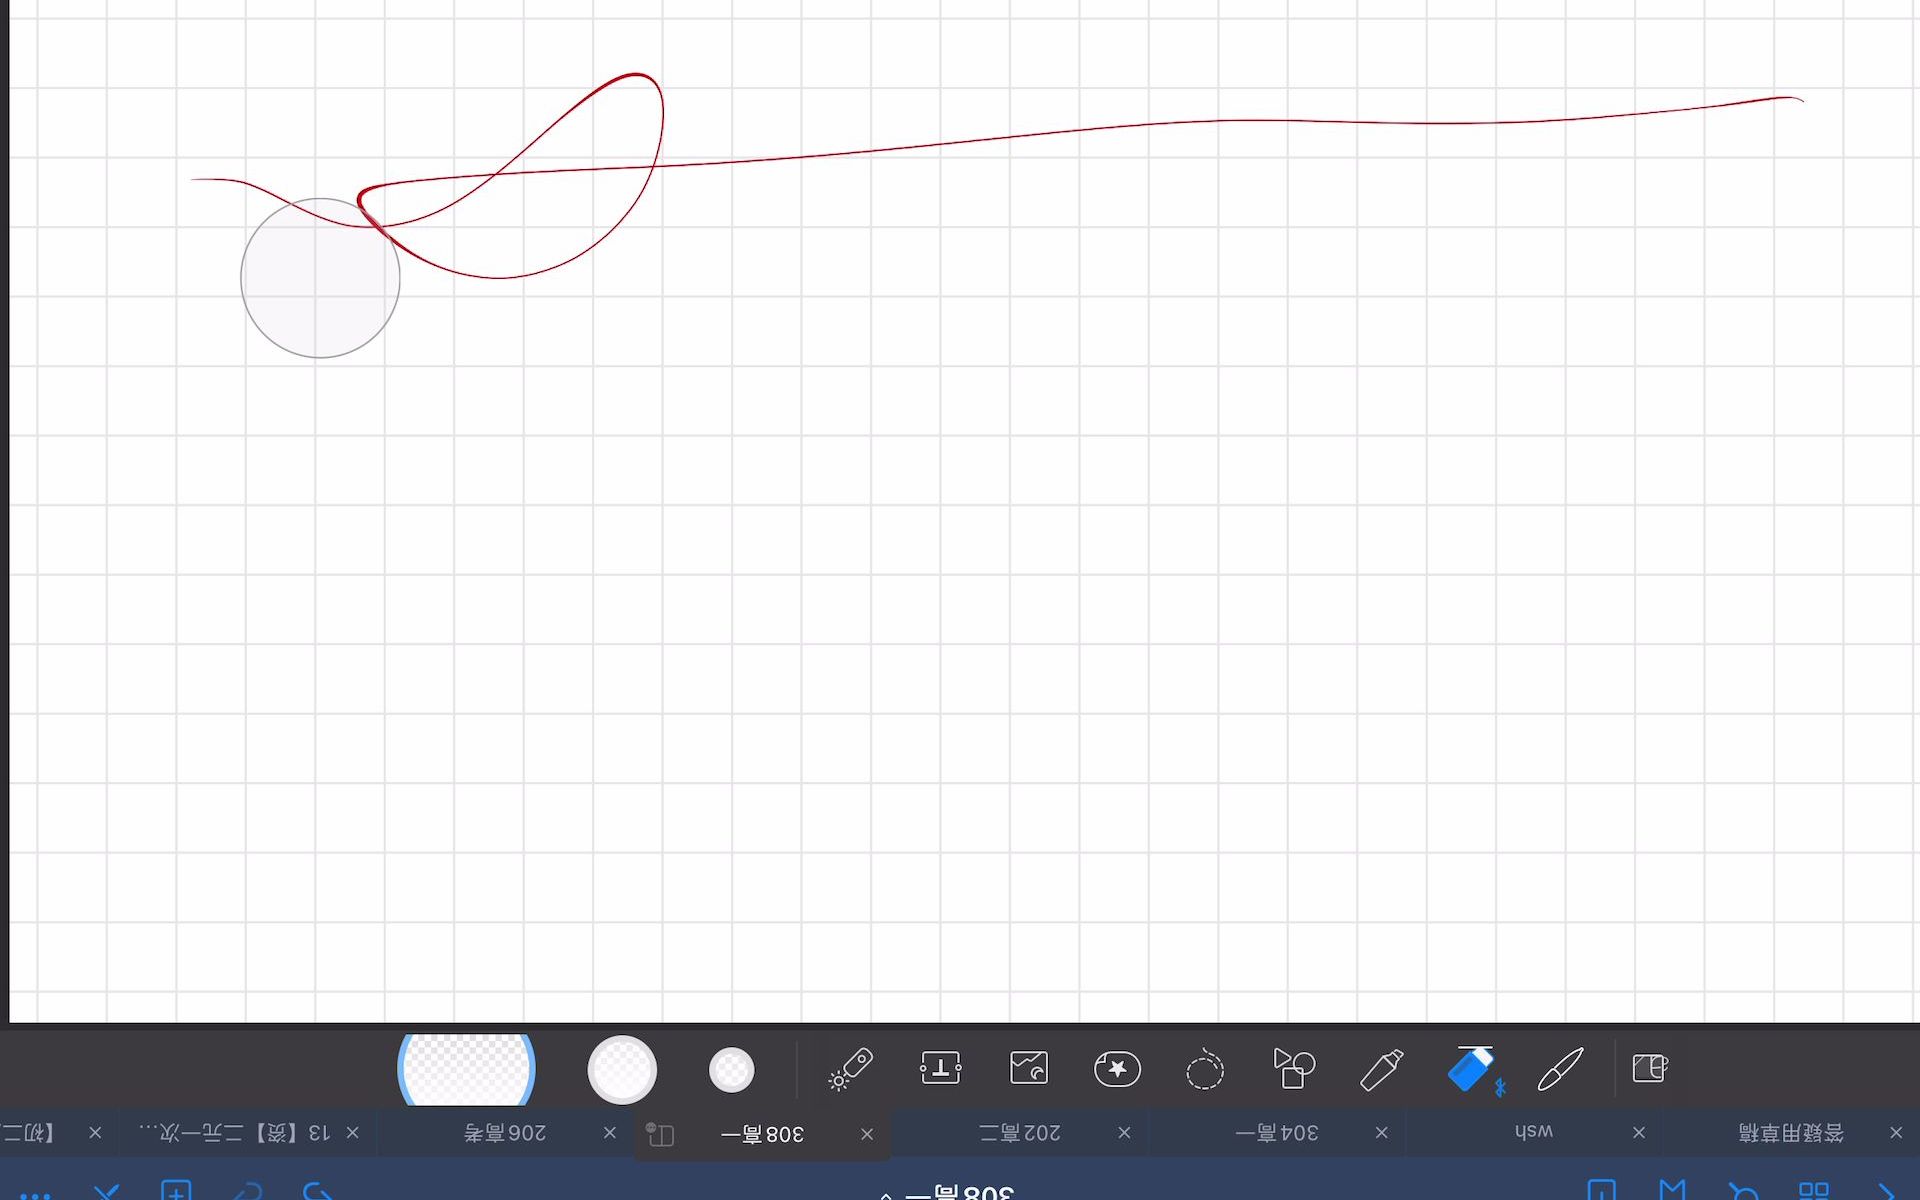Viewport: 1920px width, 1200px height.
Task: Activate the Lasso selection tool
Action: 1205,1069
